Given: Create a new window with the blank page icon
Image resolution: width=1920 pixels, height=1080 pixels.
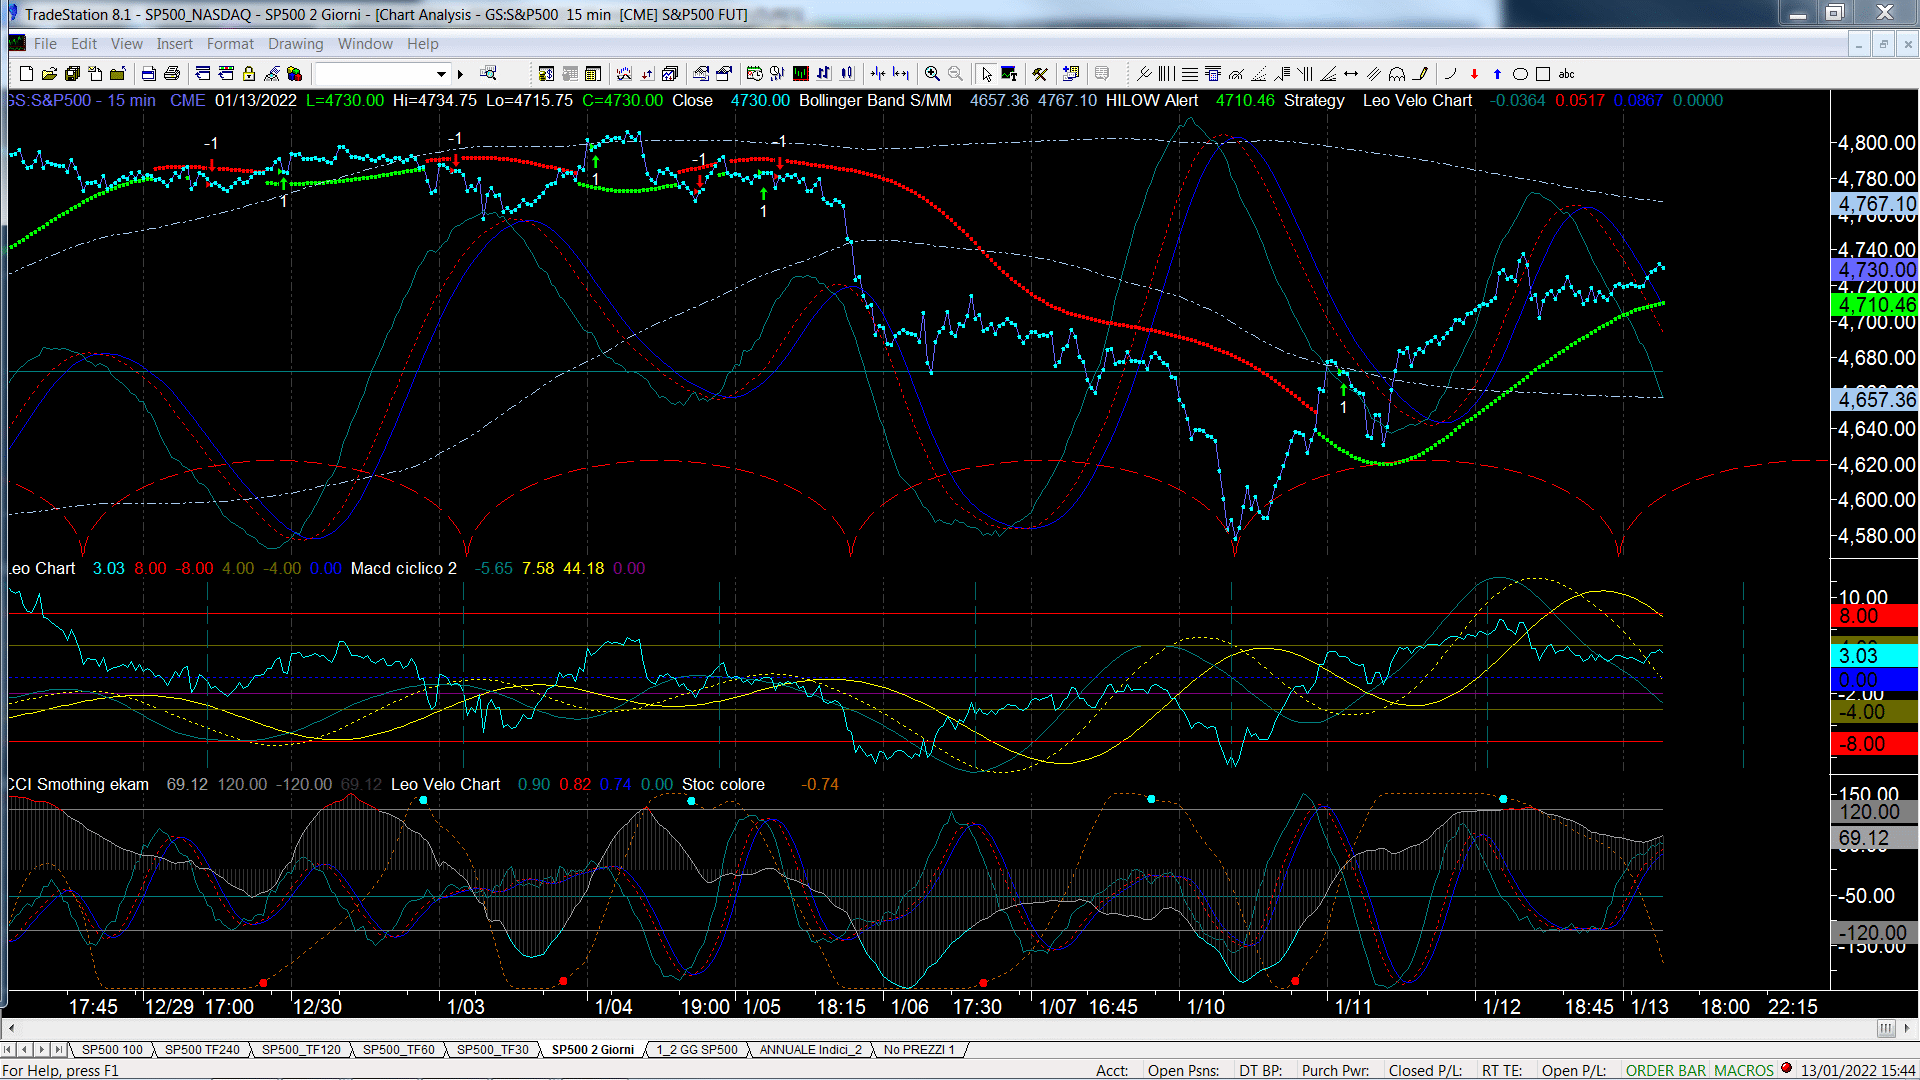Looking at the screenshot, I should point(26,74).
